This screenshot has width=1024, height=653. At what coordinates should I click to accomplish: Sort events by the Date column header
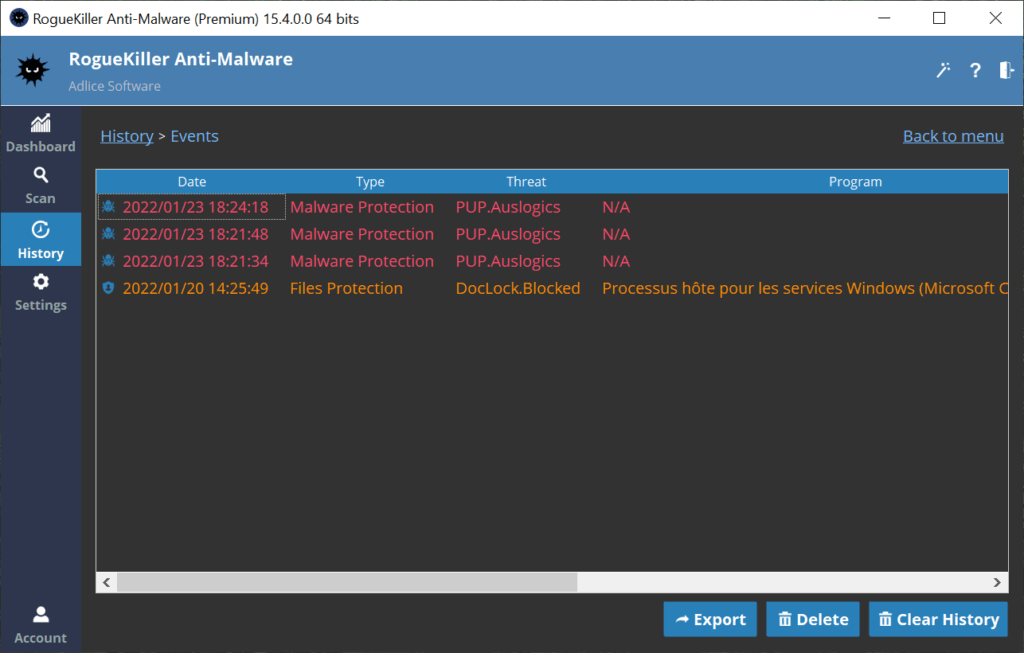[x=192, y=182]
